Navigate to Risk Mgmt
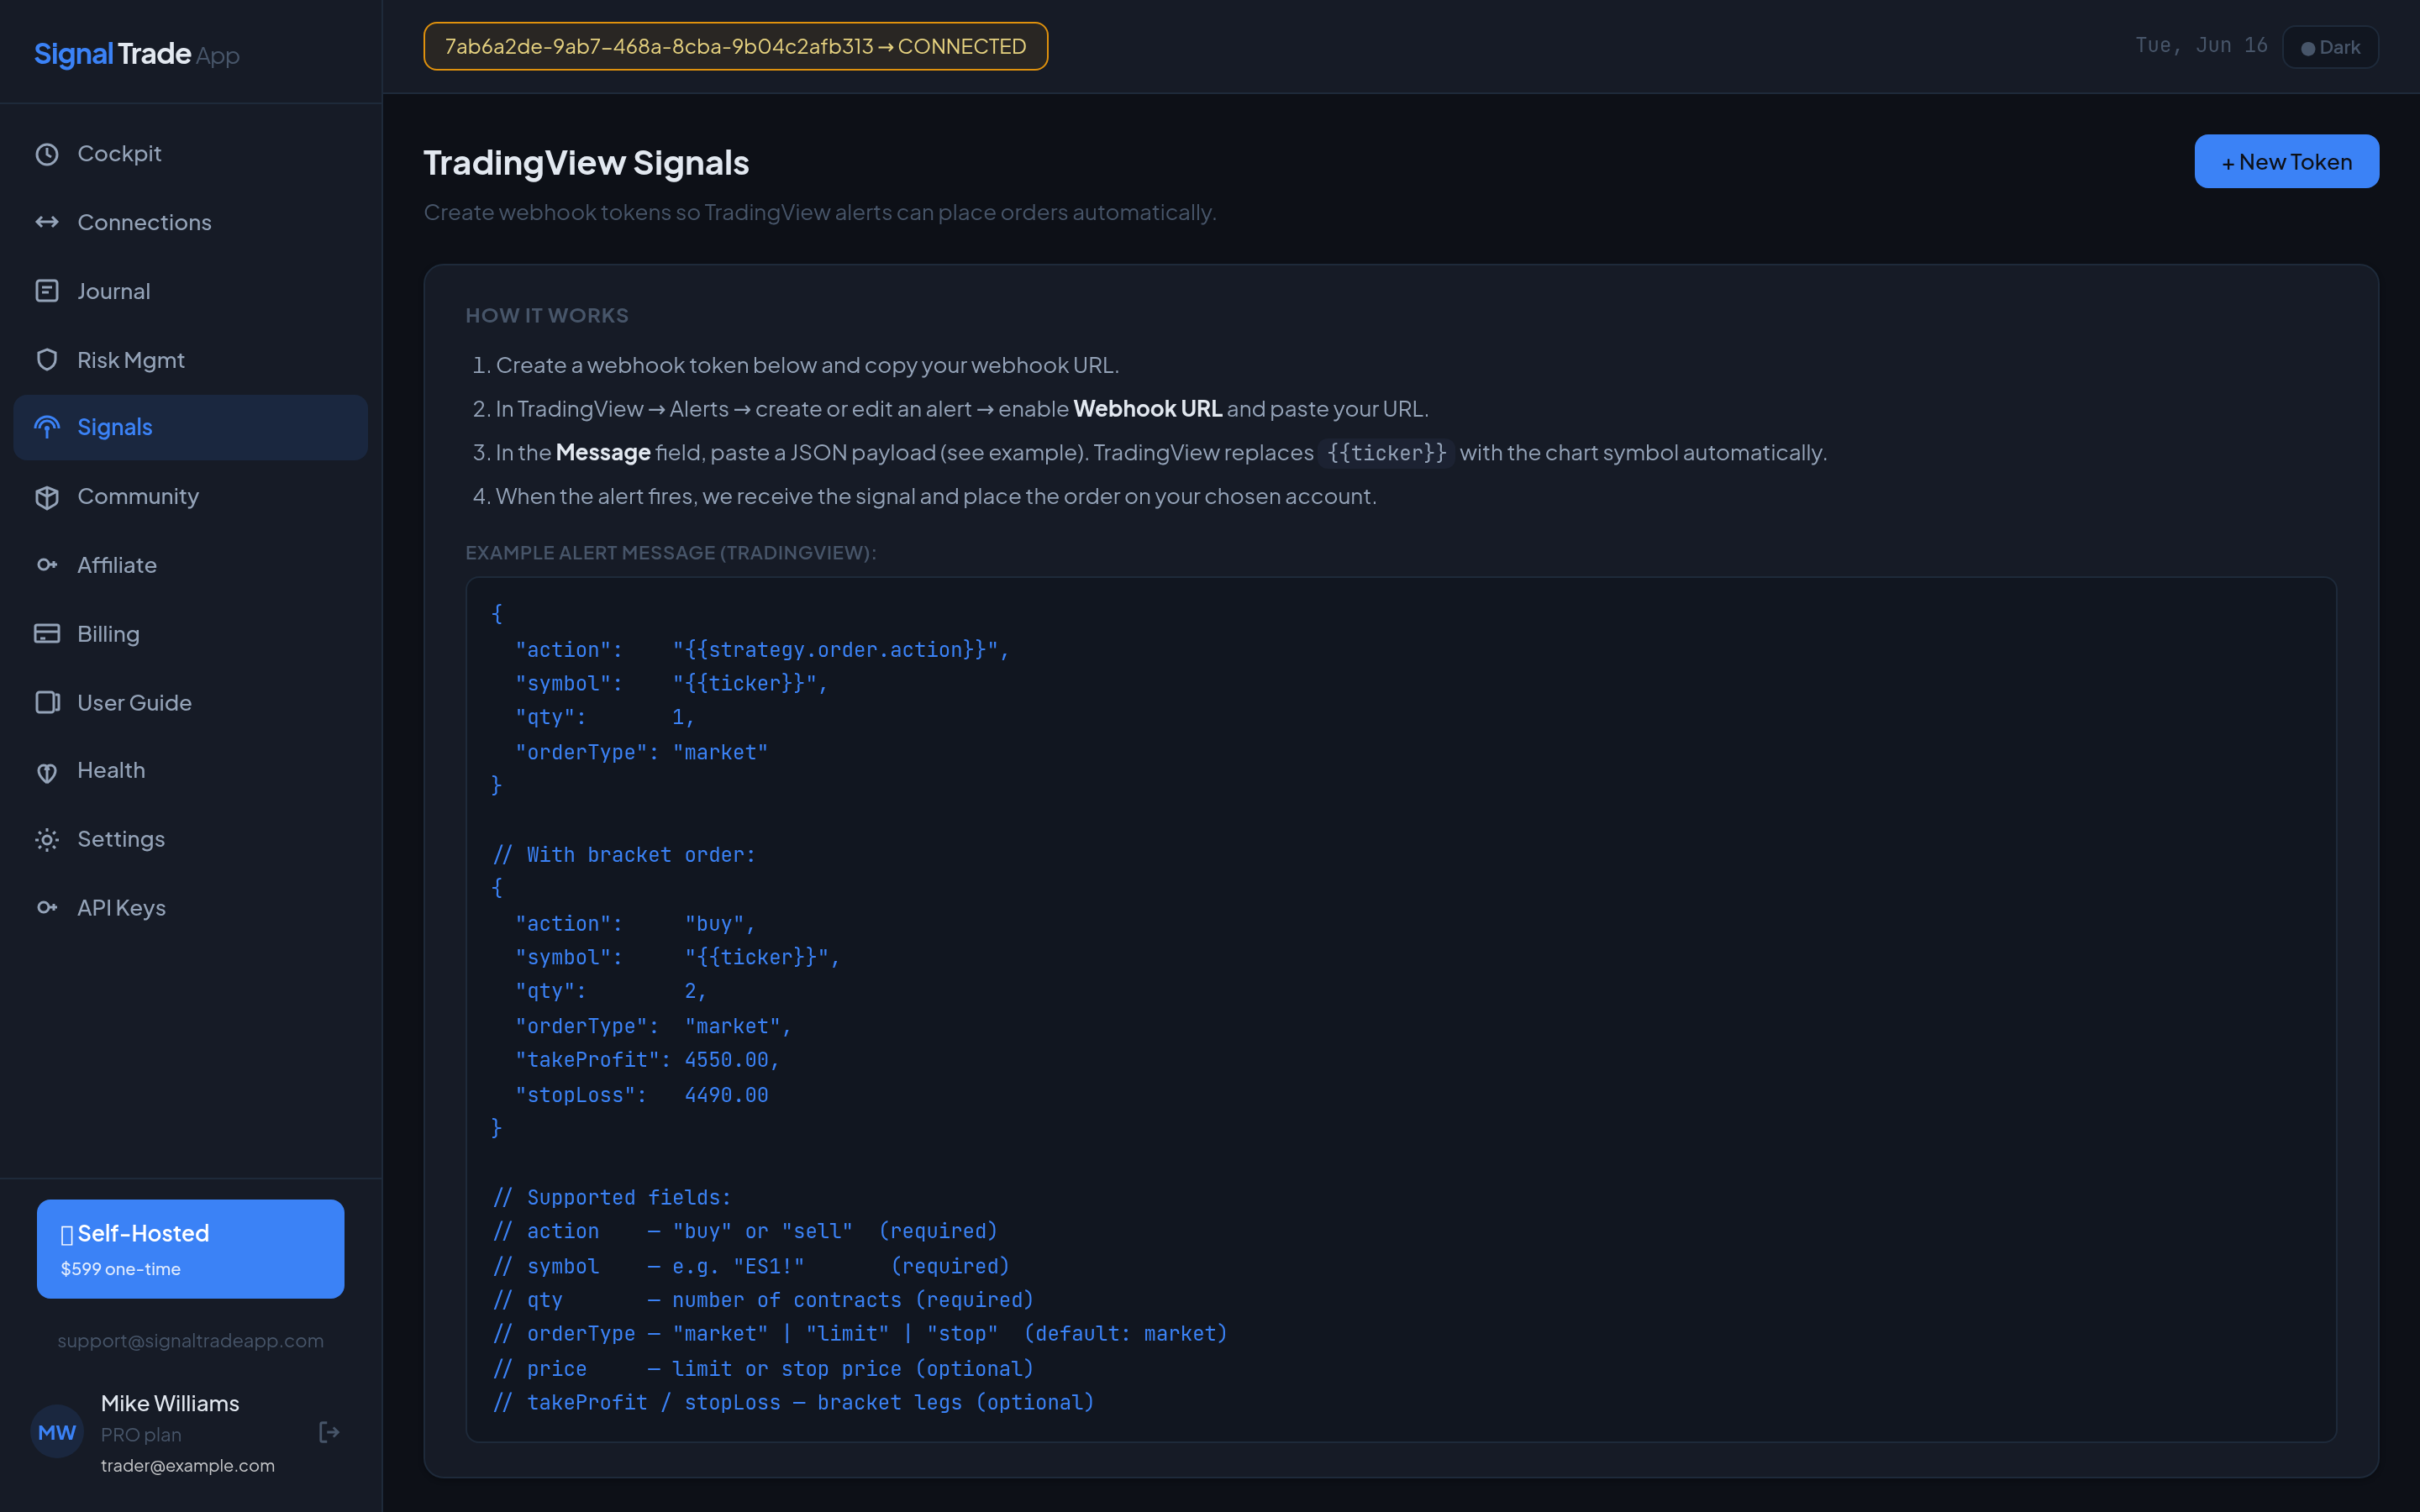The height and width of the screenshot is (1512, 2420). (190, 360)
